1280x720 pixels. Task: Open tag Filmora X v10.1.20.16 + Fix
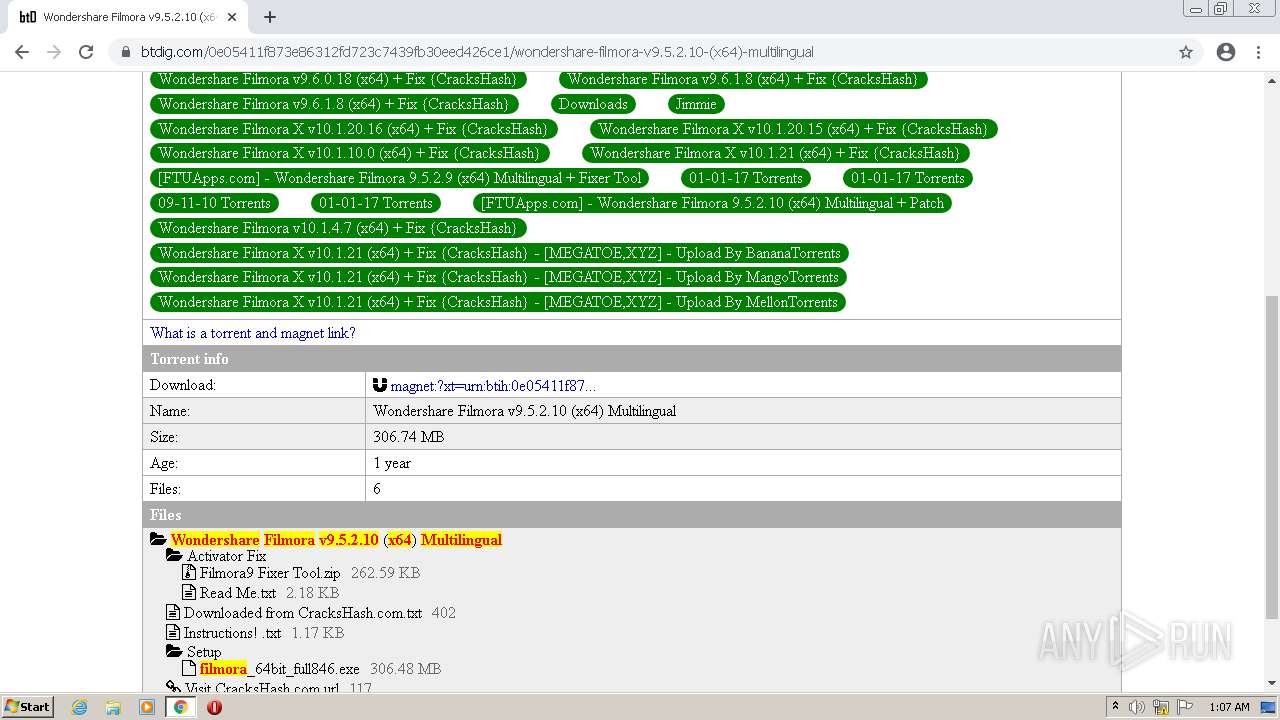[353, 129]
